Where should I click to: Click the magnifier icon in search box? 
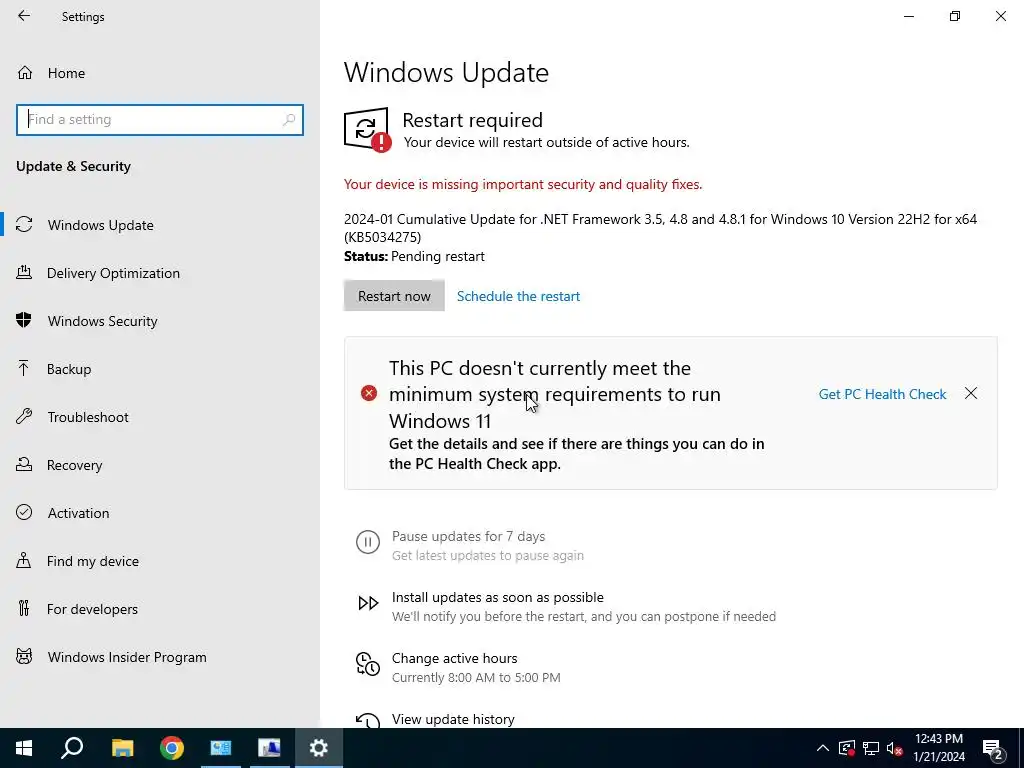coord(289,120)
